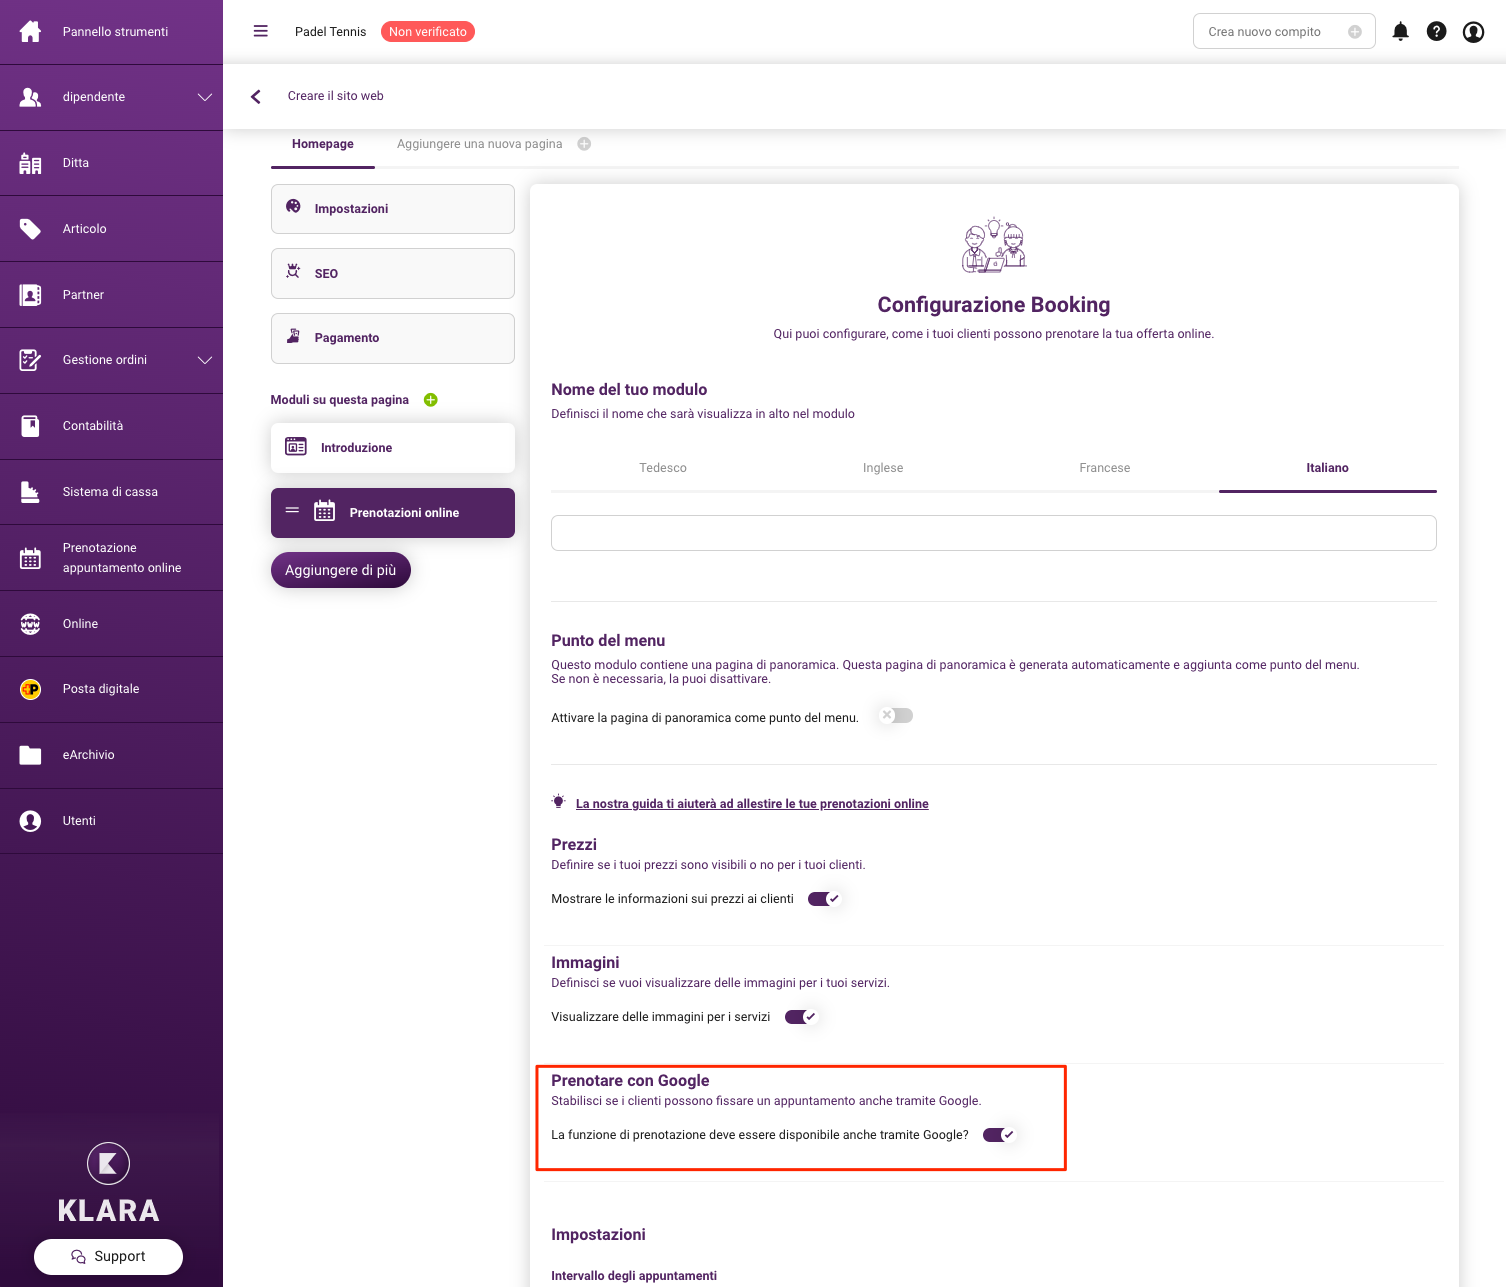Open Sistema di cassa in sidebar
This screenshot has width=1506, height=1287.
coord(111,492)
